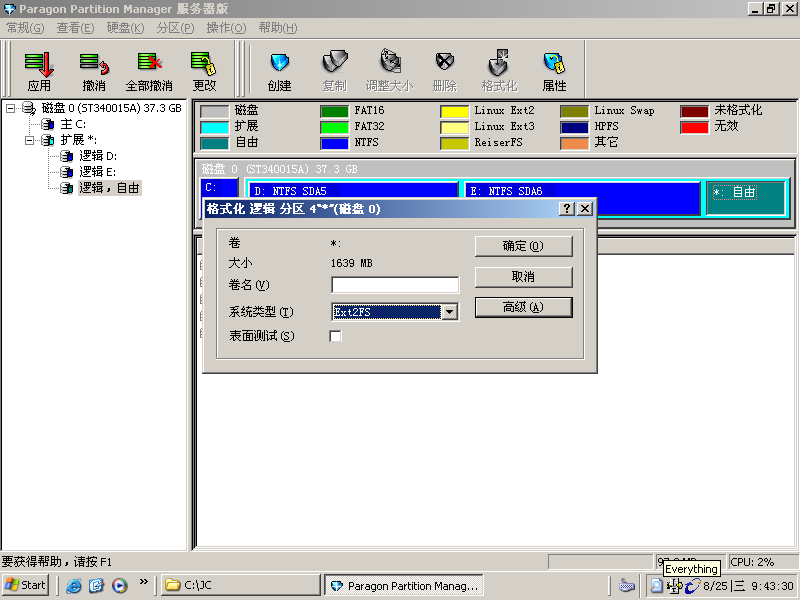Open the system type (系统类型) dropdown
Screen dimensions: 800x600
click(449, 312)
